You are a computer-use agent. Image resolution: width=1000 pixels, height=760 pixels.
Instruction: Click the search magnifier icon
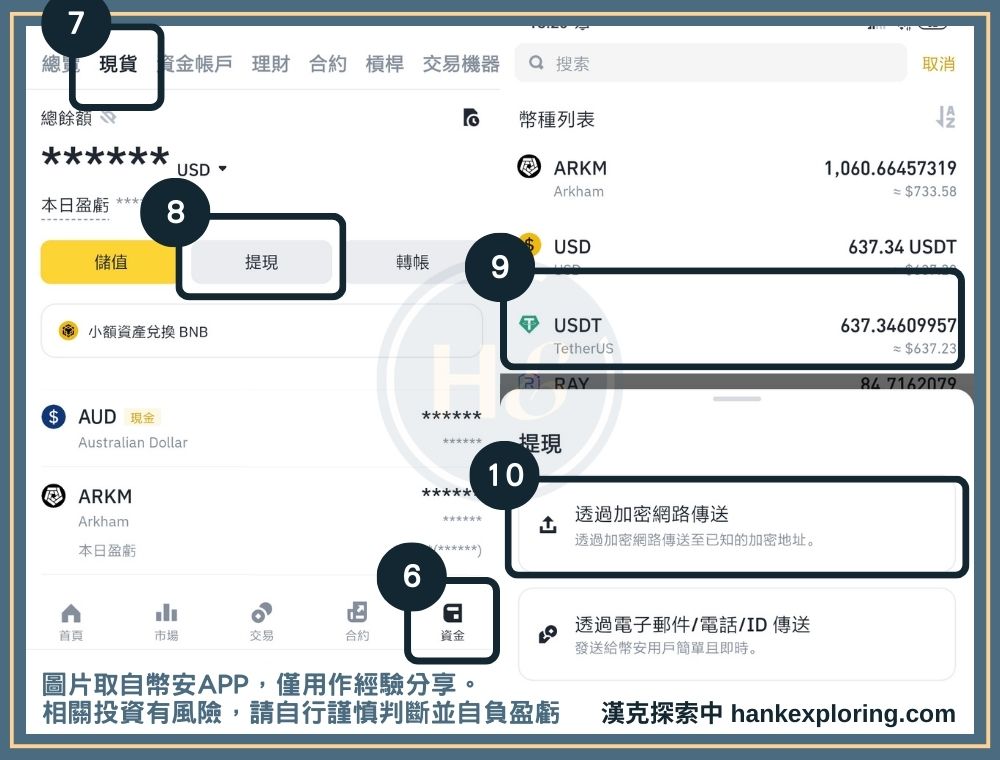536,62
